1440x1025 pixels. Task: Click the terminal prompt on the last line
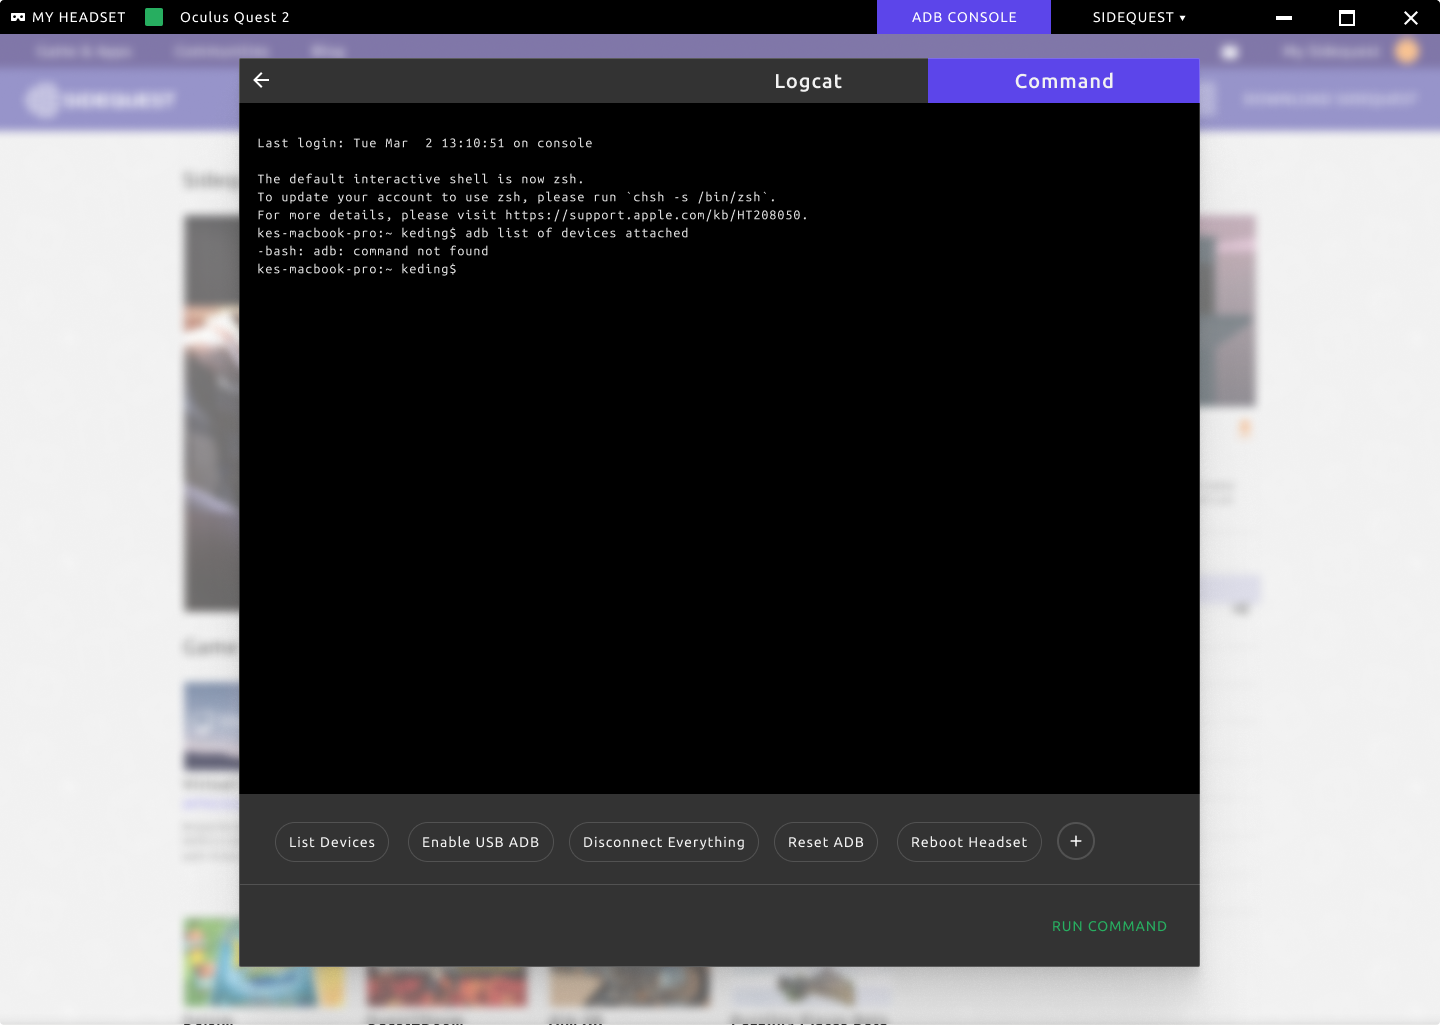[357, 269]
